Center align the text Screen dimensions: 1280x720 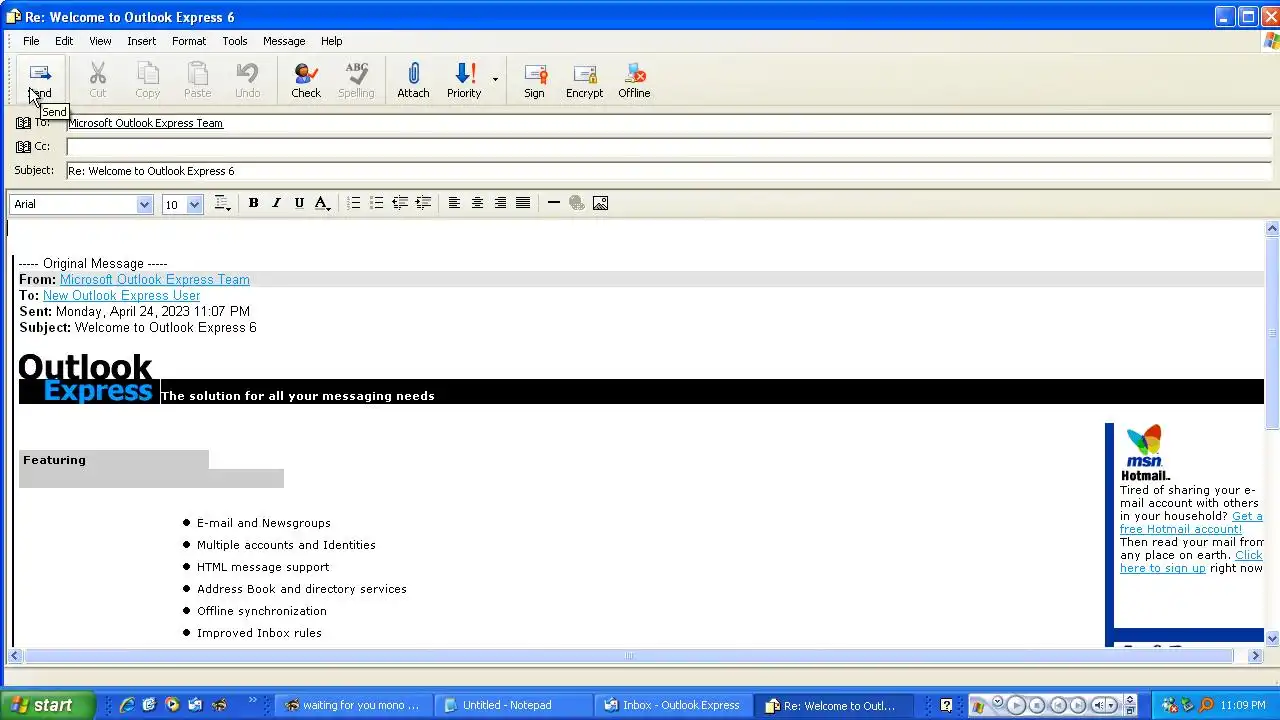477,203
